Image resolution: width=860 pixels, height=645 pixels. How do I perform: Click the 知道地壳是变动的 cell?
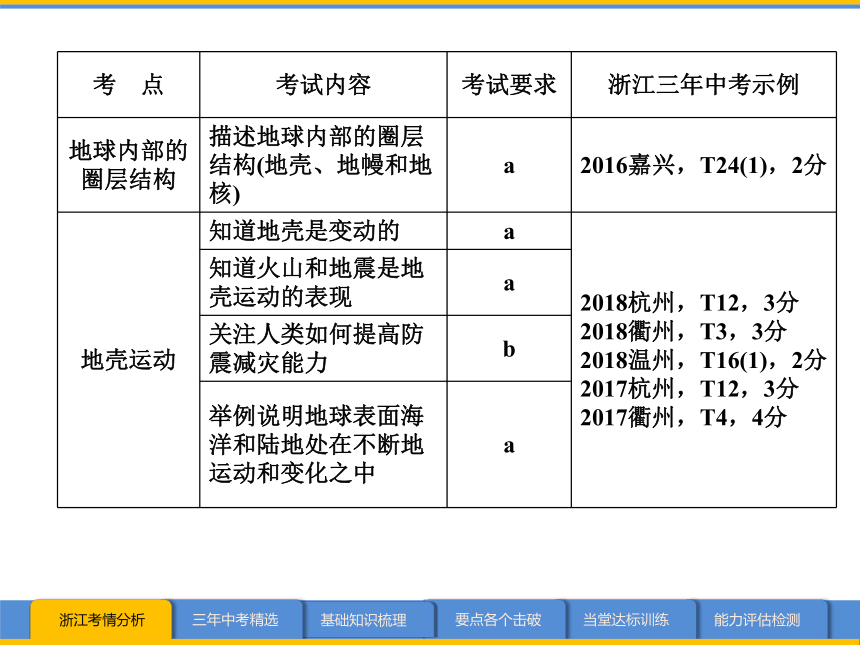[323, 231]
